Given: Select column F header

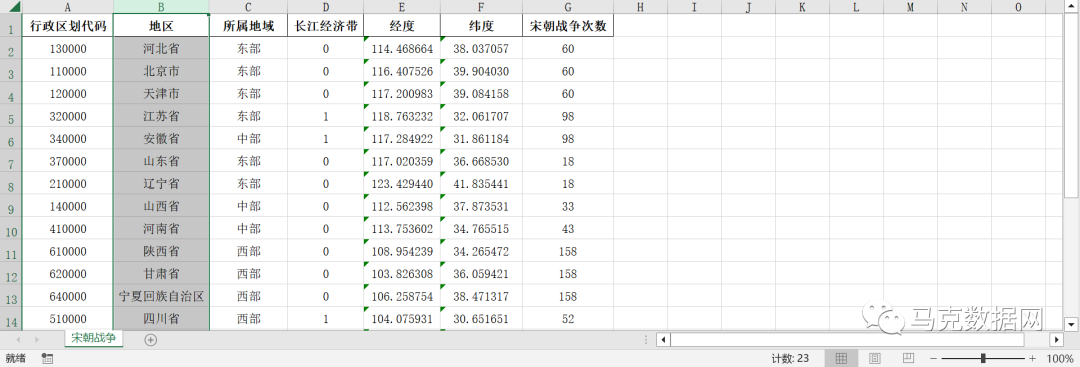Looking at the screenshot, I should (481, 7).
